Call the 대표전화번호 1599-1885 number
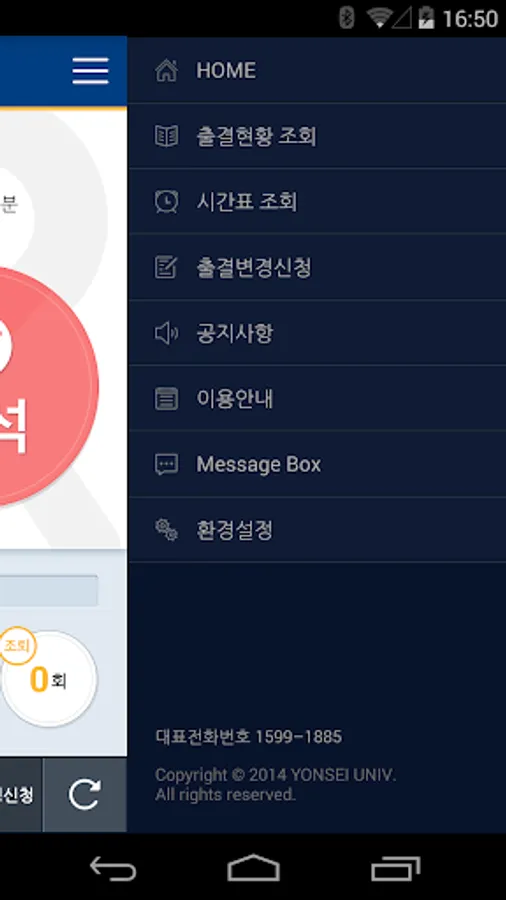Image resolution: width=506 pixels, height=900 pixels. (248, 737)
